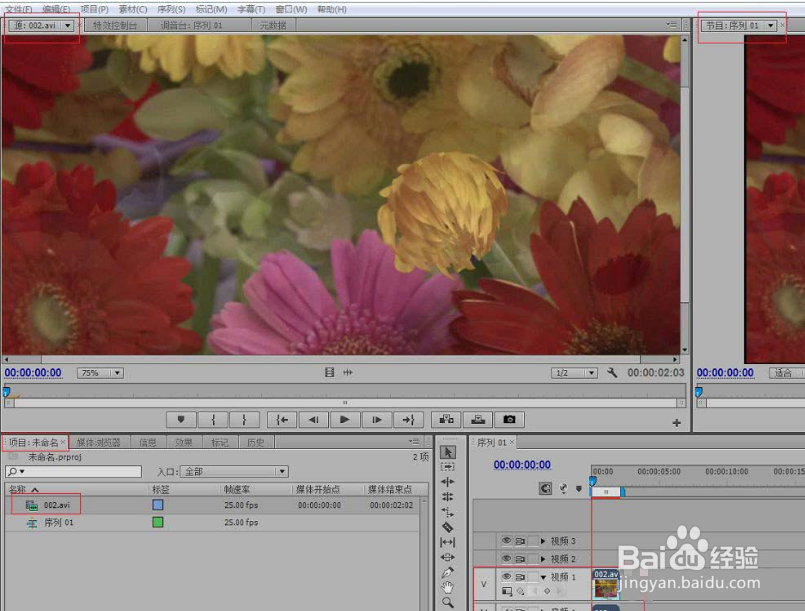
Task: Step forward one frame in Source monitor
Action: [x=376, y=419]
